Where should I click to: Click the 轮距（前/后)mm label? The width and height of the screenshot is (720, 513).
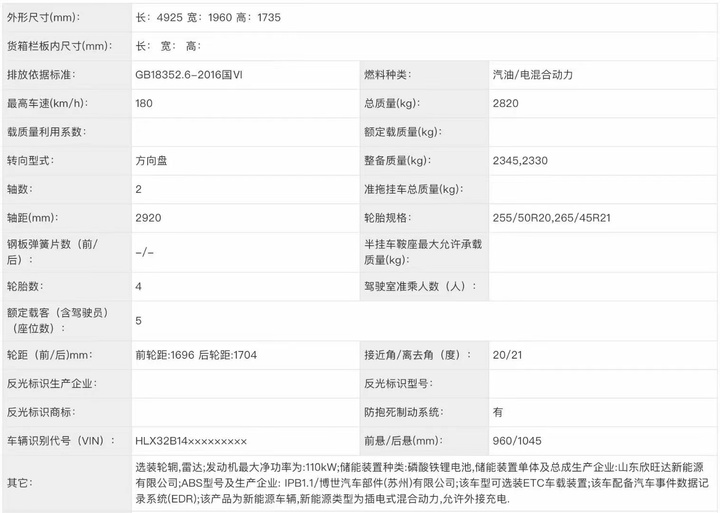[50, 355]
